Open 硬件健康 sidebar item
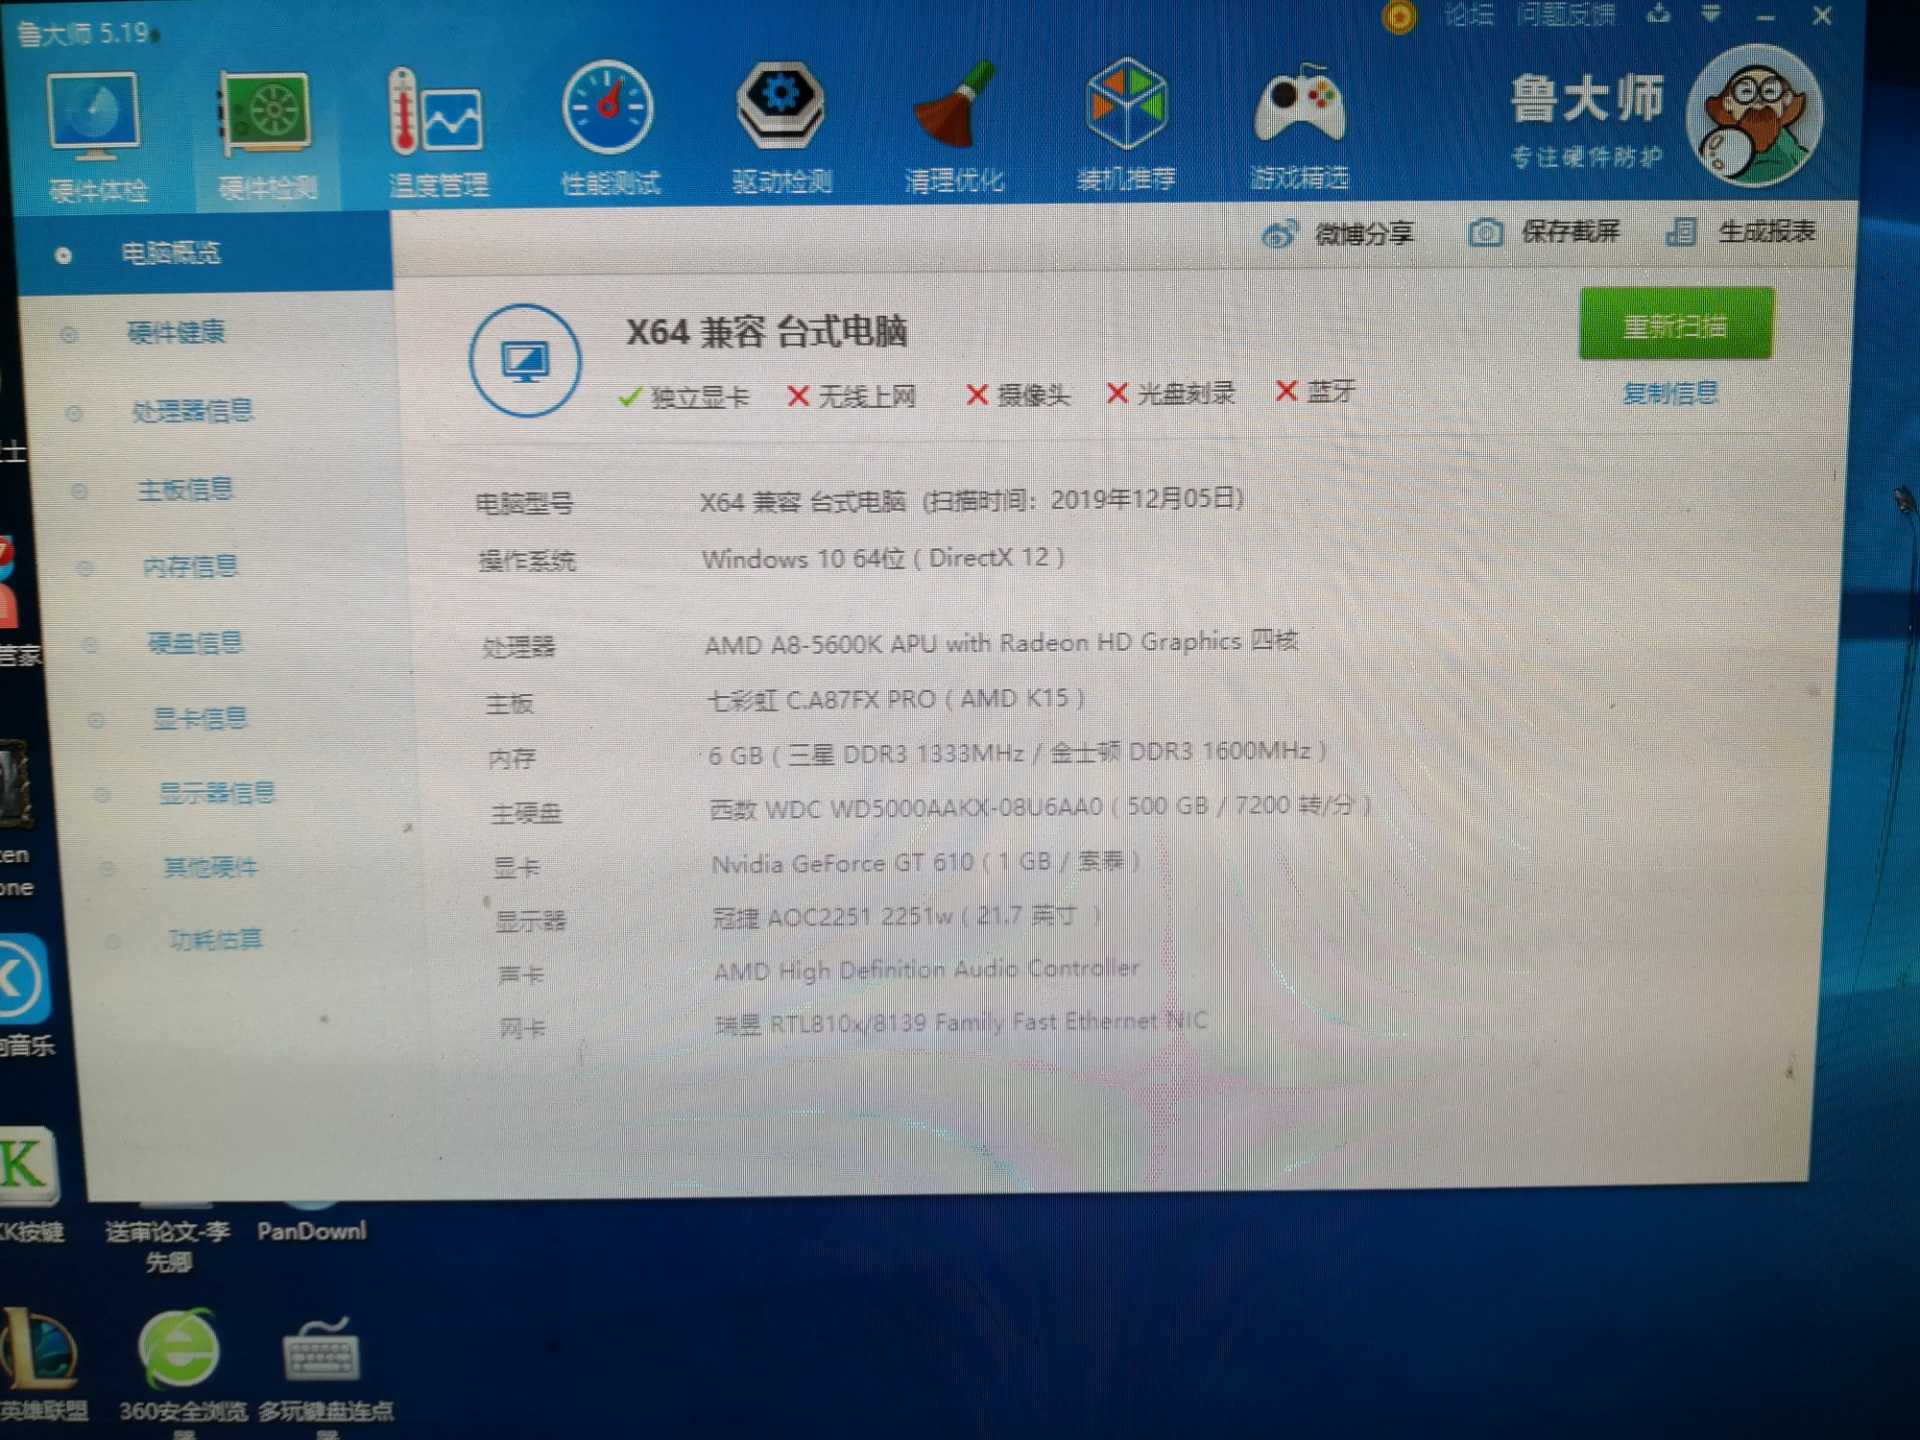Image resolution: width=1920 pixels, height=1440 pixels. 176,332
